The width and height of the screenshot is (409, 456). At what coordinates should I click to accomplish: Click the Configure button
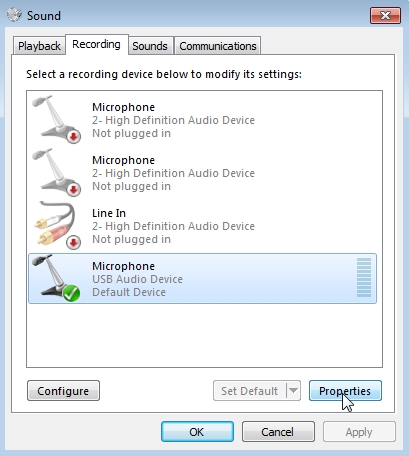63,390
